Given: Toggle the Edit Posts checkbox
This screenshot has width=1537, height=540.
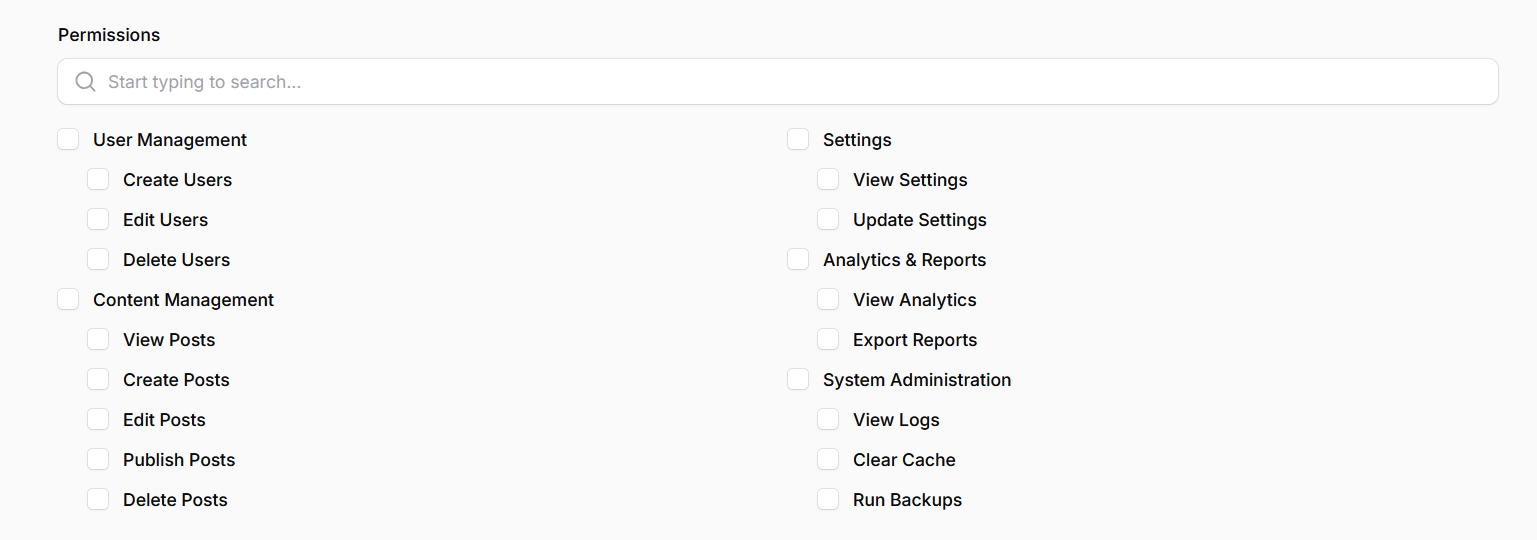Looking at the screenshot, I should coord(98,420).
